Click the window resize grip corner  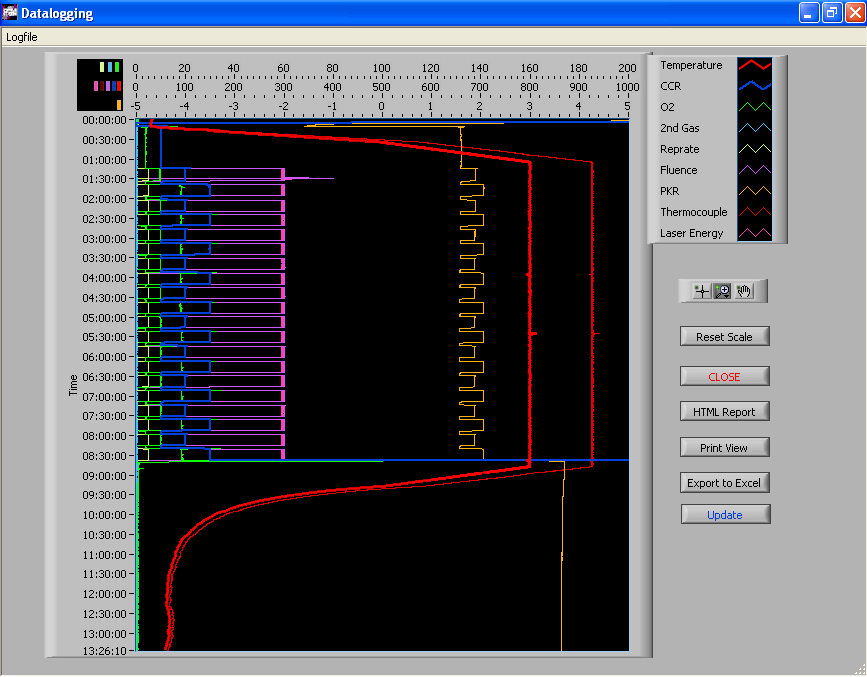coord(860,669)
